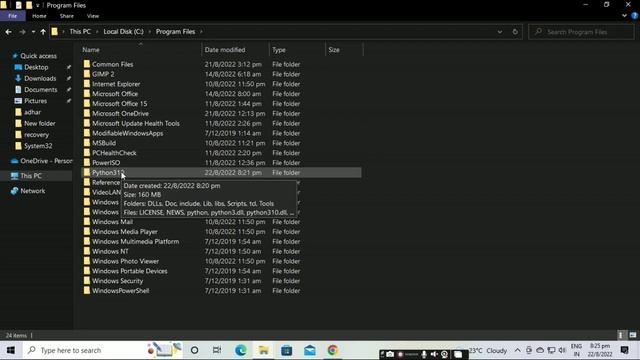Click Program Files breadcrumb

[176, 32]
